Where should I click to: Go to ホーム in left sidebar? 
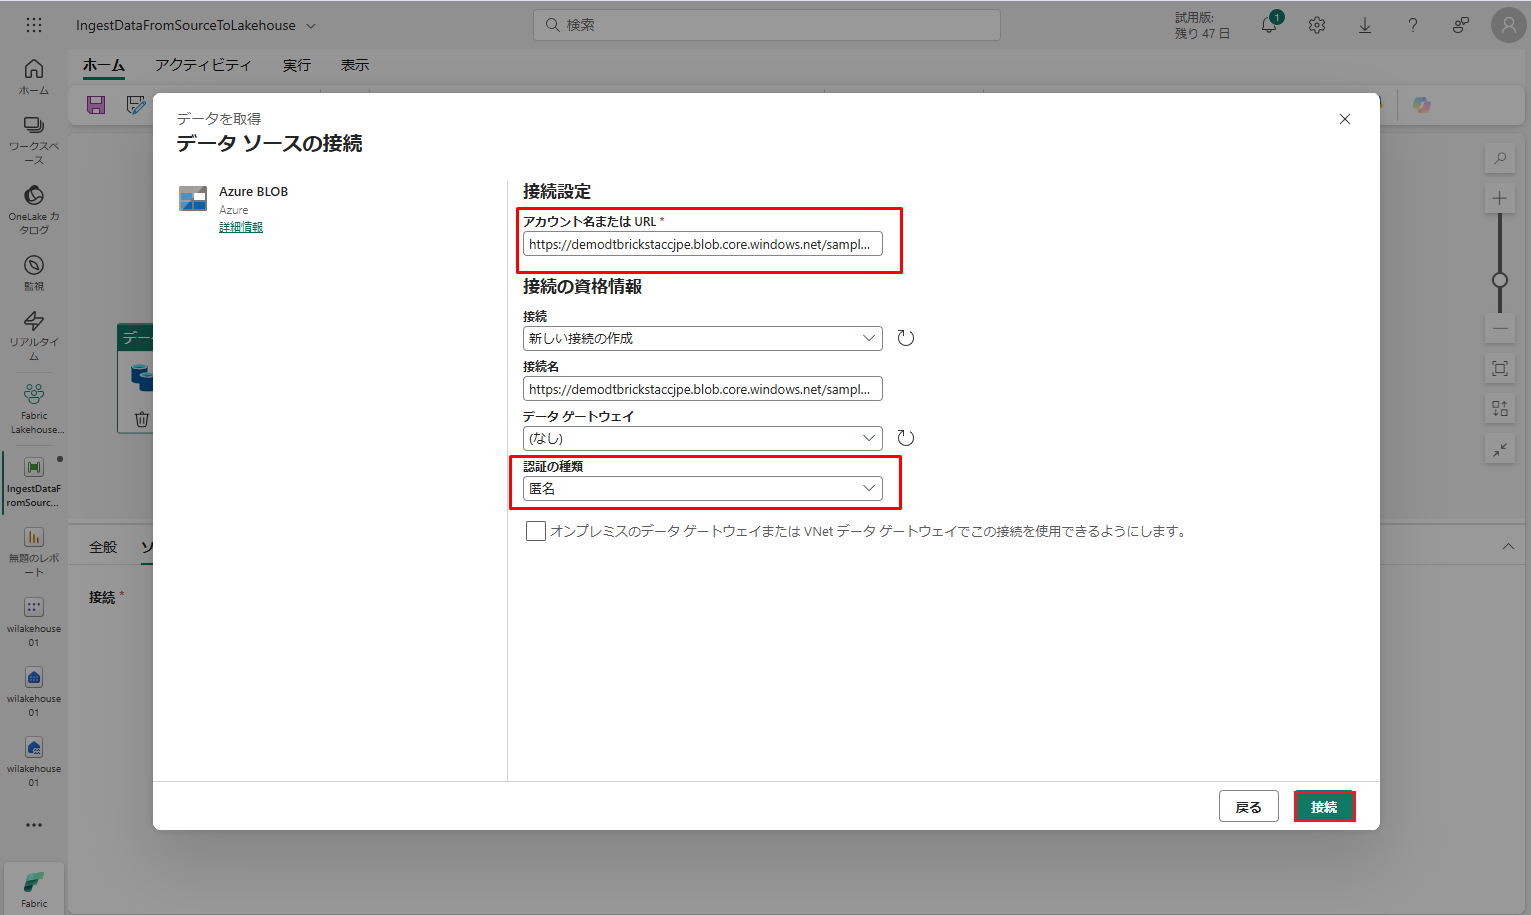[x=34, y=77]
